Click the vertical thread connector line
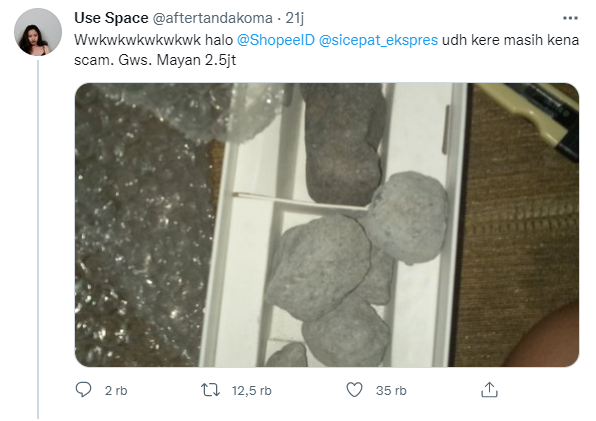This screenshot has width=596, height=421. [38, 239]
